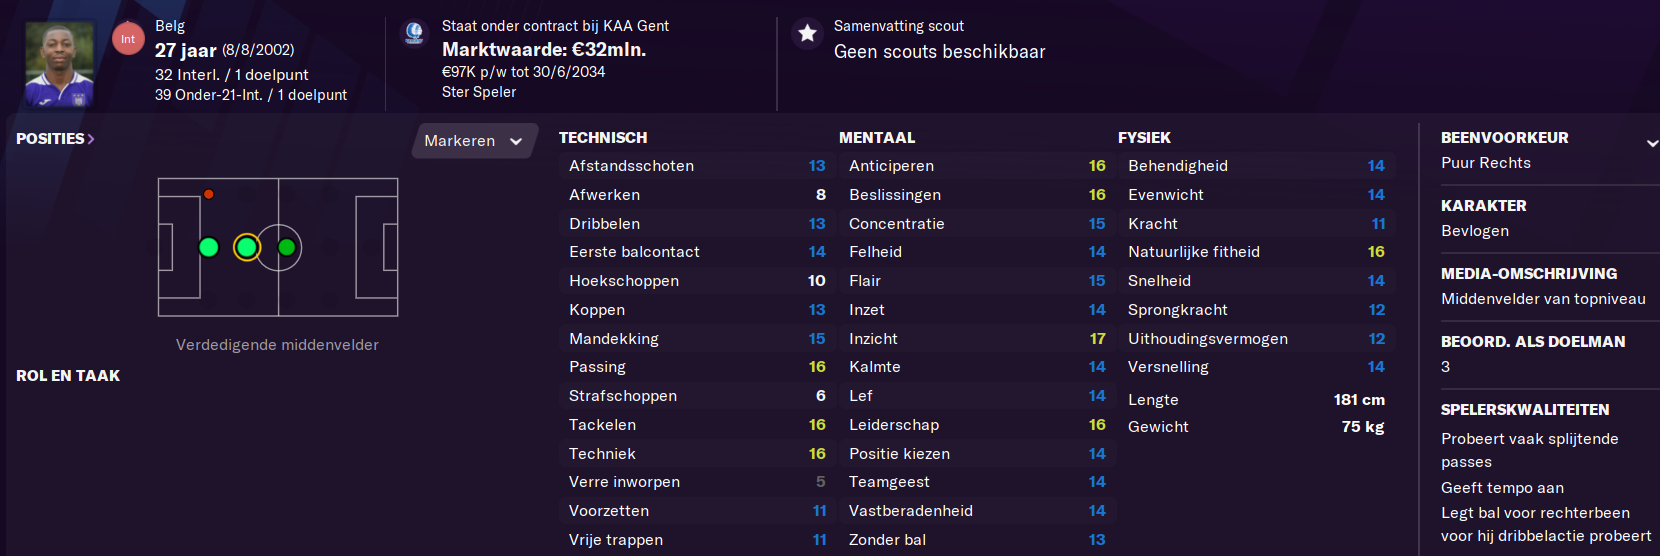Click the small red position dot on the pitch

tap(209, 194)
